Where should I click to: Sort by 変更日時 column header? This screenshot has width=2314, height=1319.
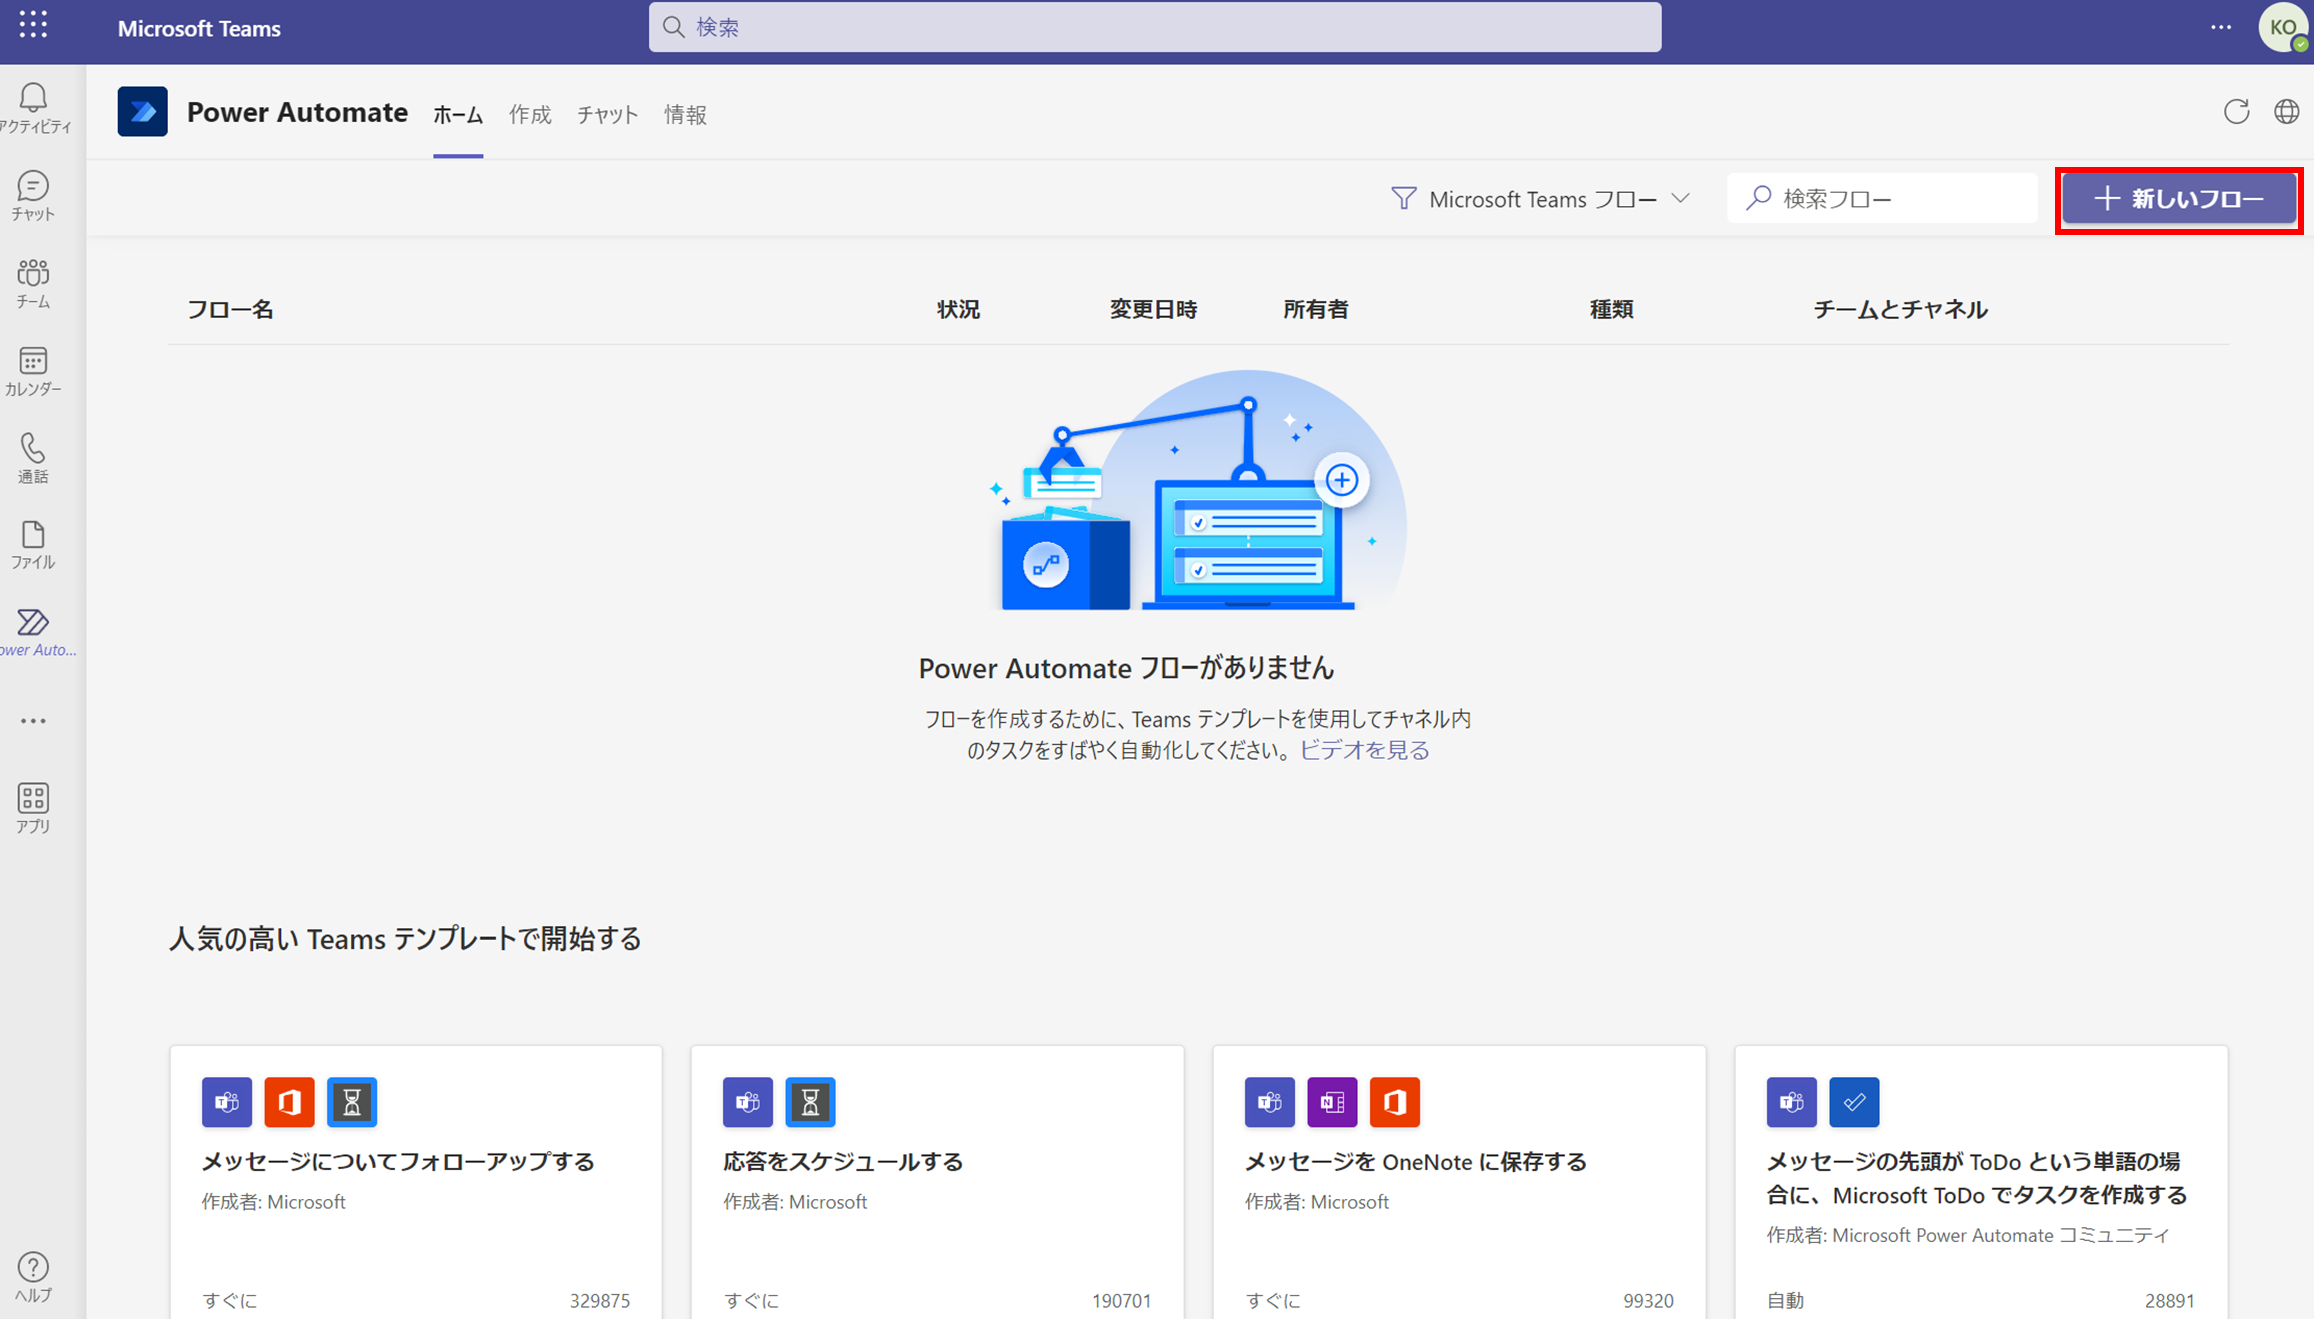(x=1153, y=309)
